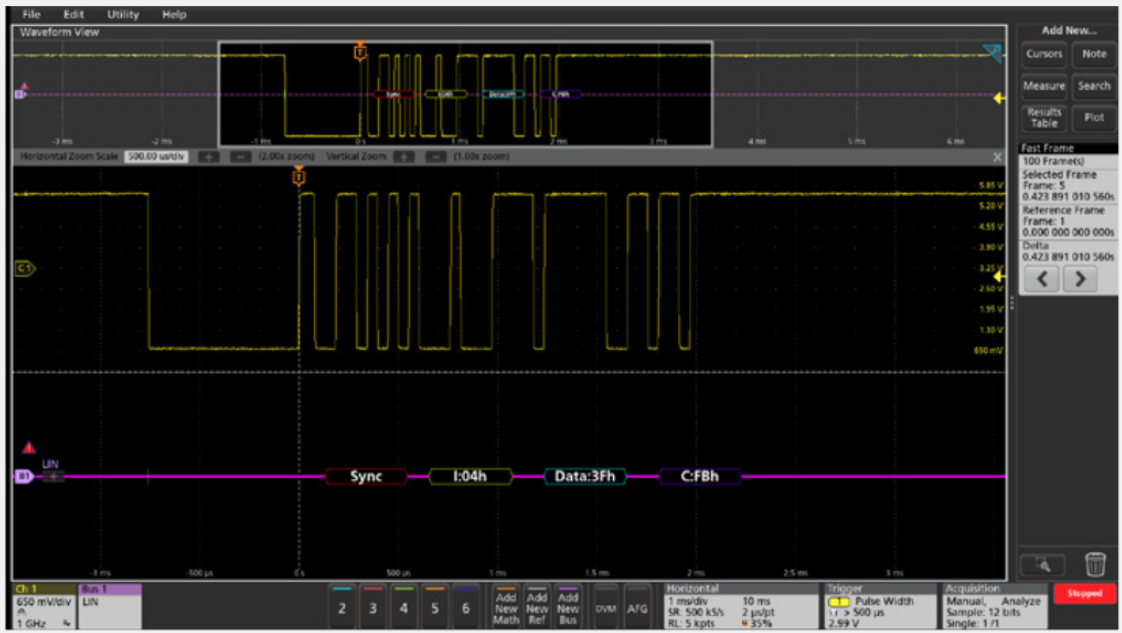
Task: Open the File menu
Action: 31,14
